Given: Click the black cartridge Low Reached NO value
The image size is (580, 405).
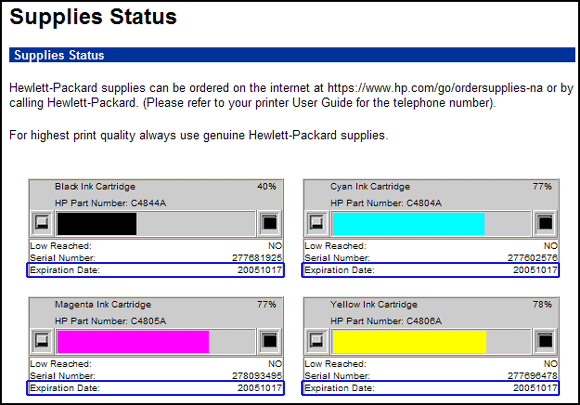Looking at the screenshot, I should [x=275, y=246].
